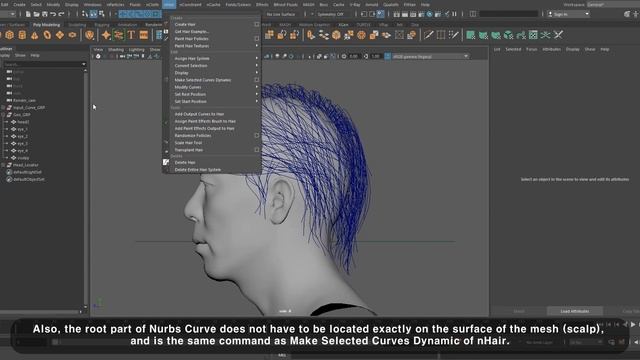
Task: Choose Add Output Curves to Hair
Action: click(x=199, y=114)
